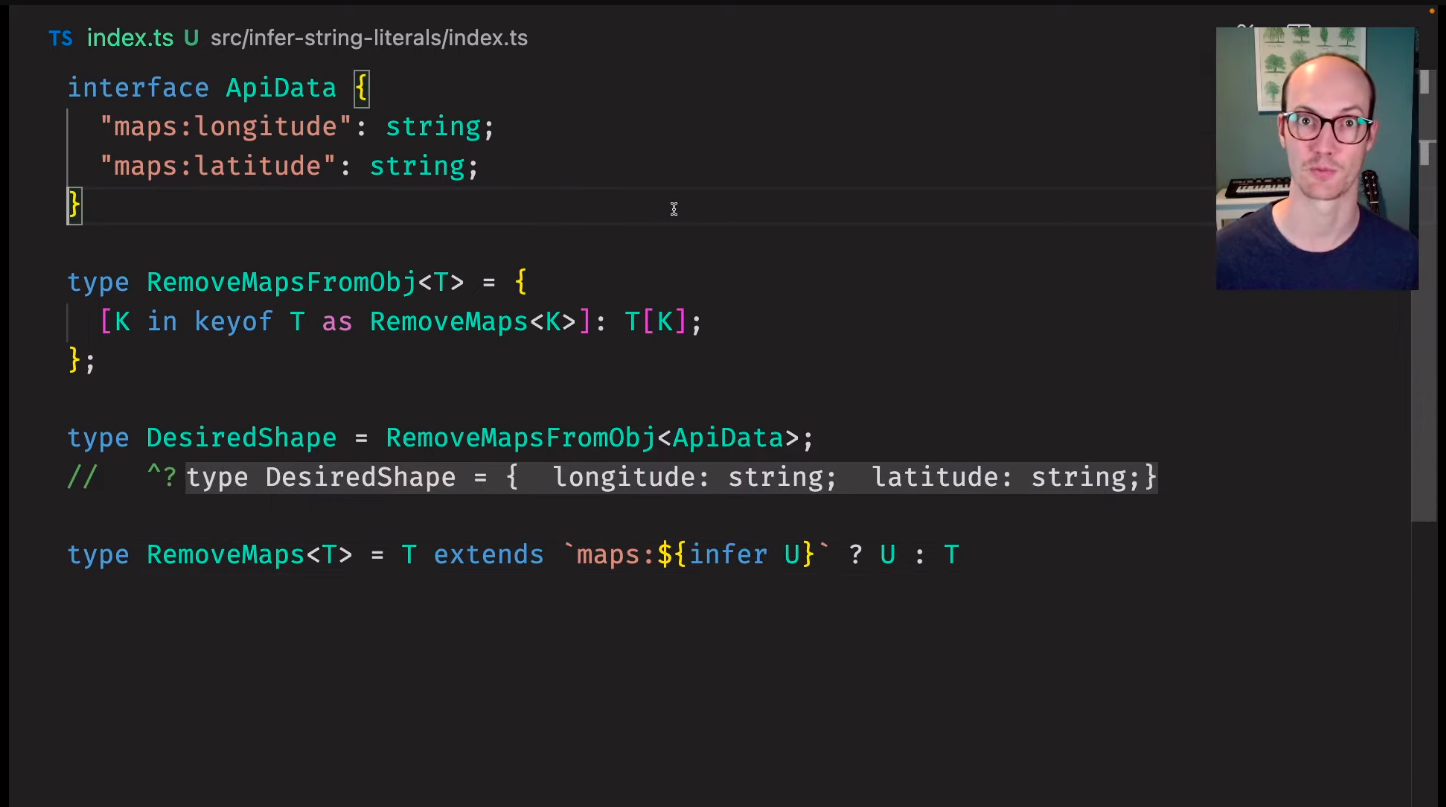Click the 'keyof' keyword in mapped type
The height and width of the screenshot is (807, 1446).
(x=232, y=322)
